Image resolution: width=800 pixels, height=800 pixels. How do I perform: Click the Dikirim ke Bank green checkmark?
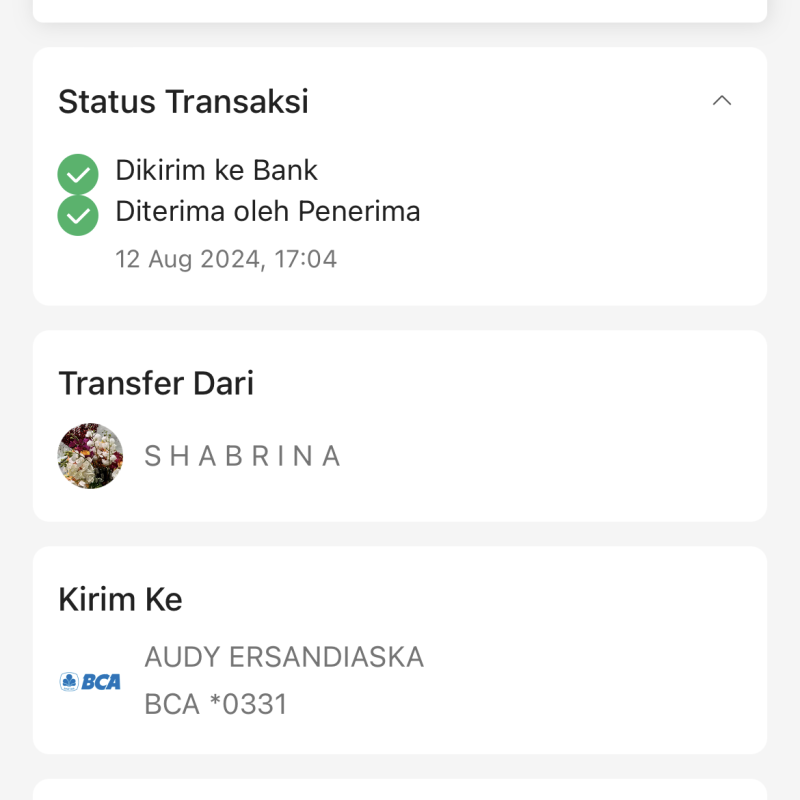78,174
